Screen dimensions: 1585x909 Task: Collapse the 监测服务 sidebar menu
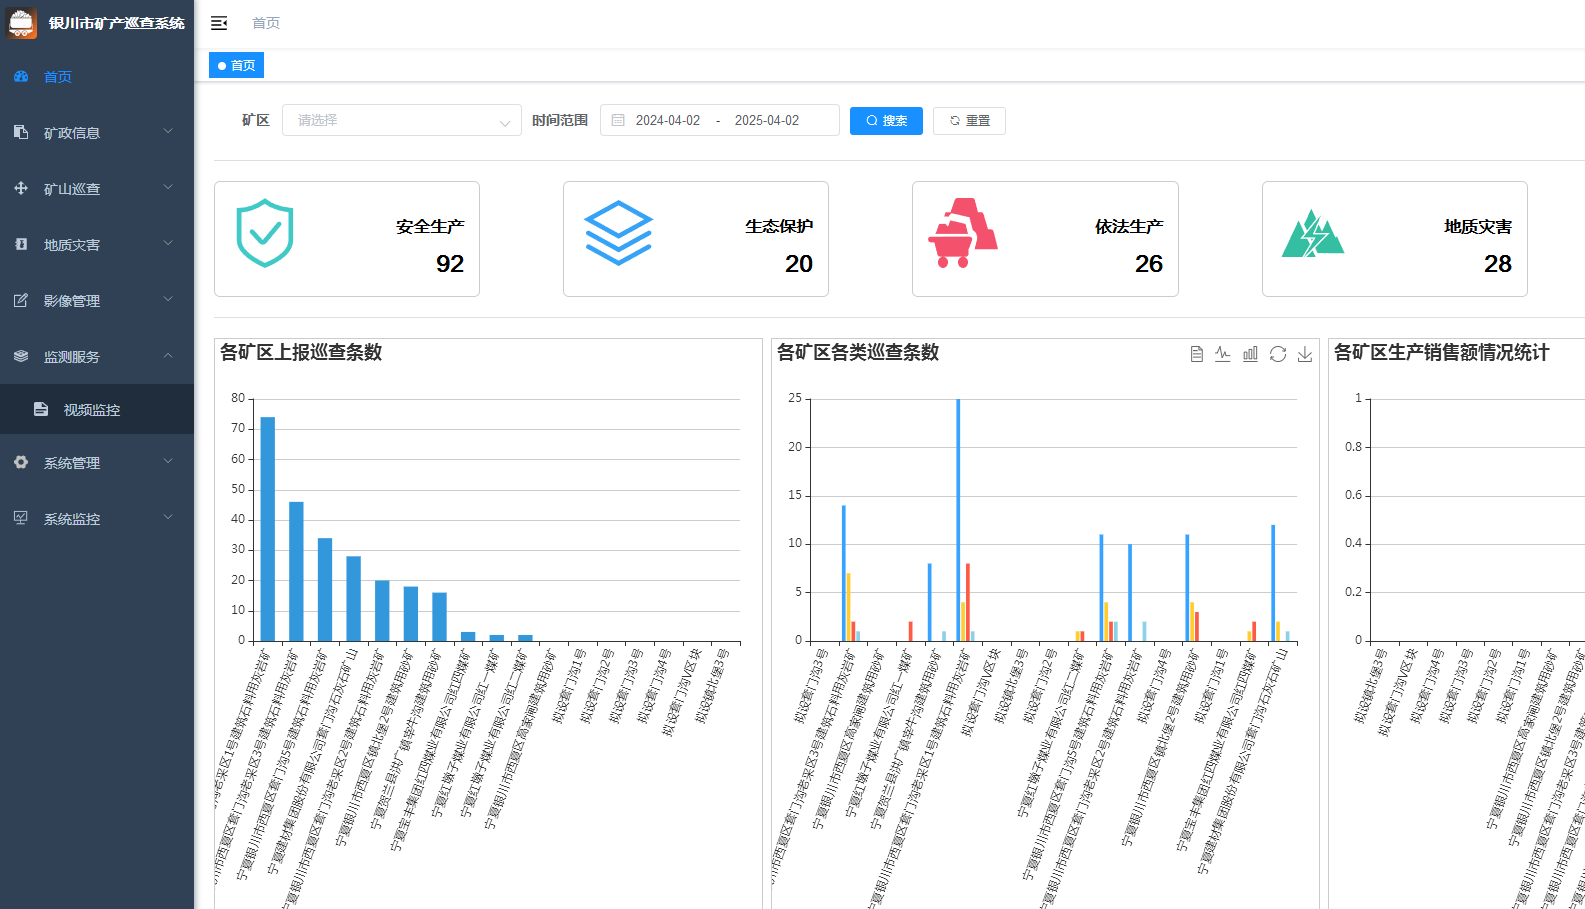tap(97, 357)
